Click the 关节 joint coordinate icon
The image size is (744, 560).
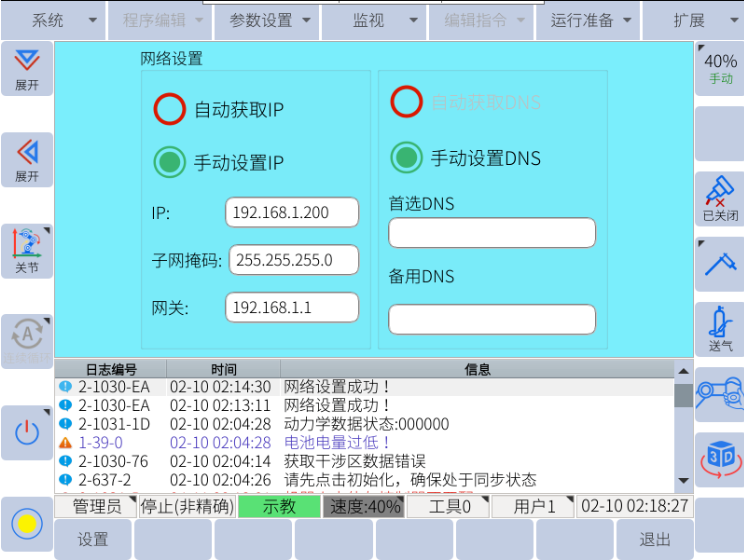(27, 250)
